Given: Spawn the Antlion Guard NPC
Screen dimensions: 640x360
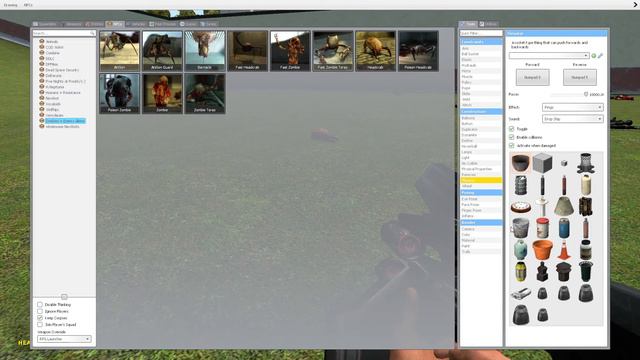Looking at the screenshot, I should click(x=162, y=51).
